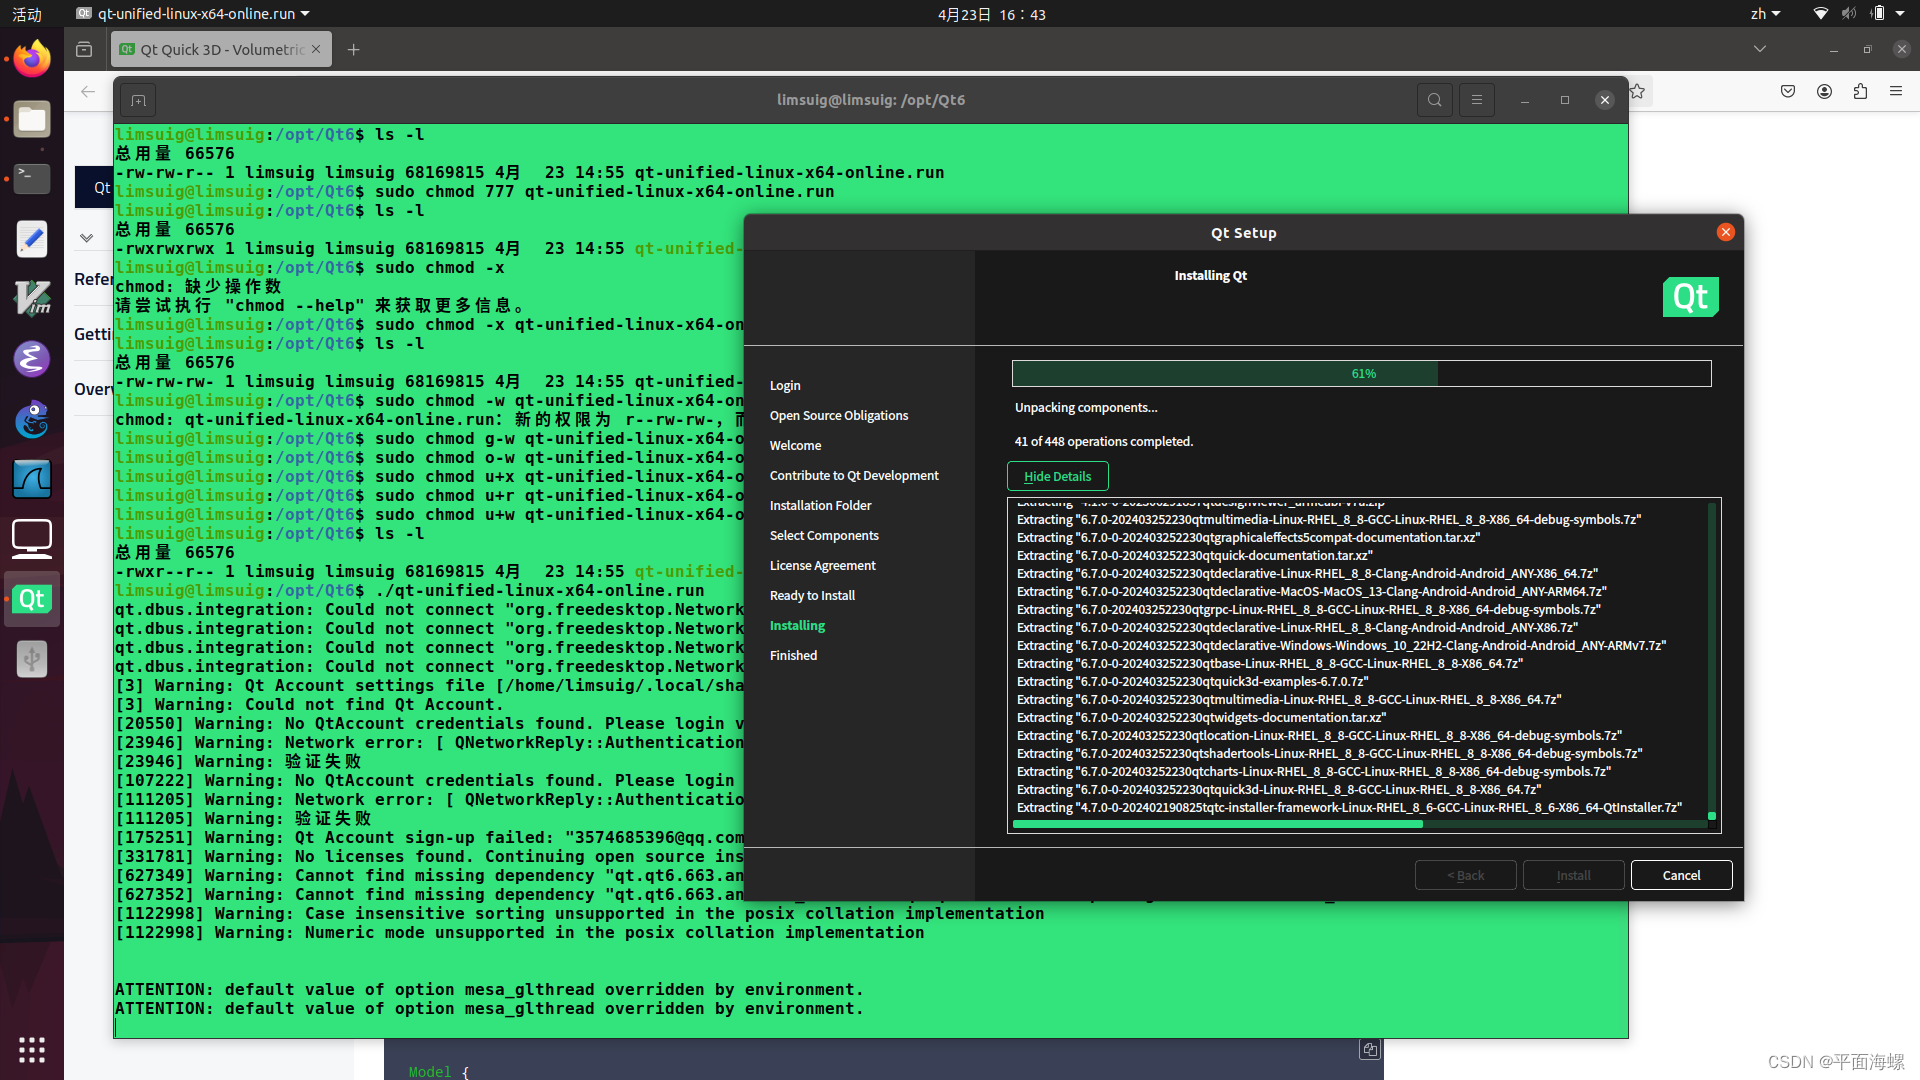Click the details log horizontal scrollbar
Screen dimensions: 1920x1080
pyautogui.click(x=1217, y=824)
